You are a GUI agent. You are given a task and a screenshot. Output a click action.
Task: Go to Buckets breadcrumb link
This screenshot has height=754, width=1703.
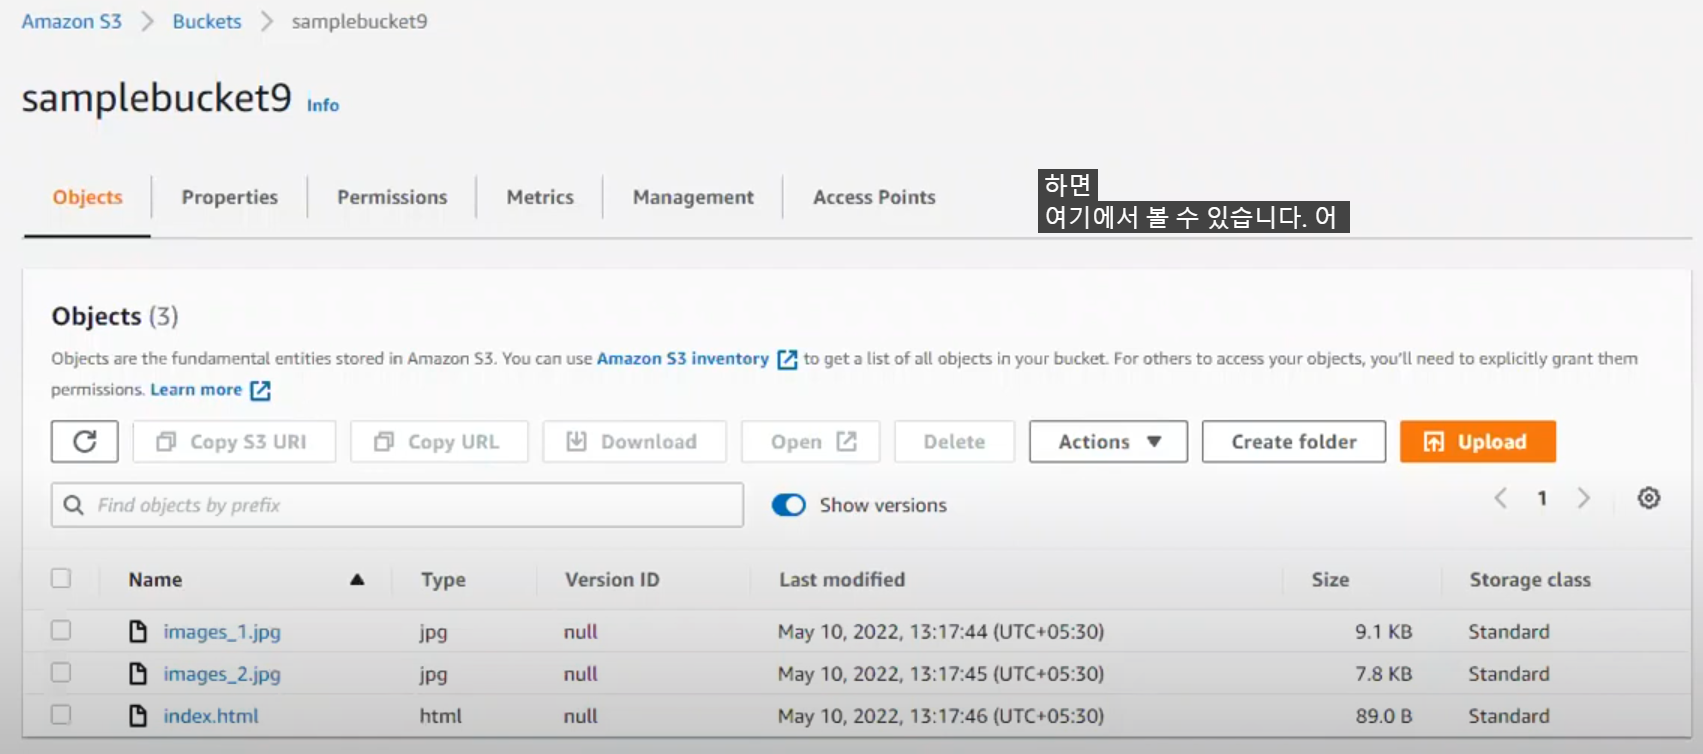[207, 21]
